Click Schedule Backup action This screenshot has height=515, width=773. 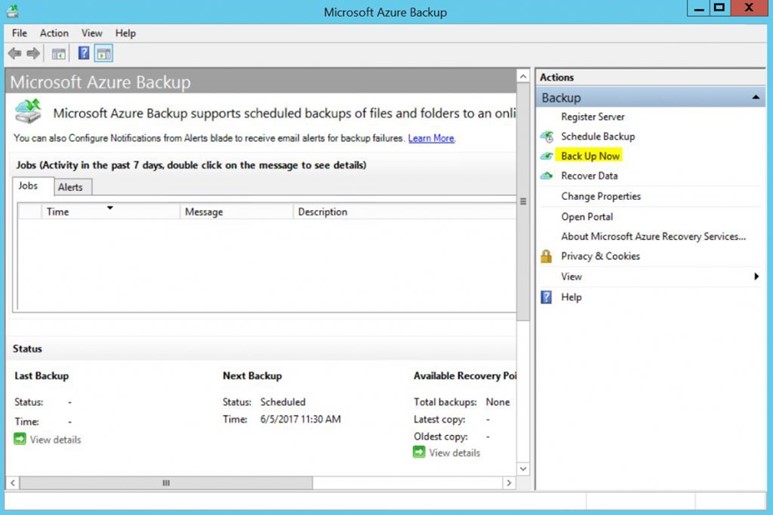click(x=598, y=137)
